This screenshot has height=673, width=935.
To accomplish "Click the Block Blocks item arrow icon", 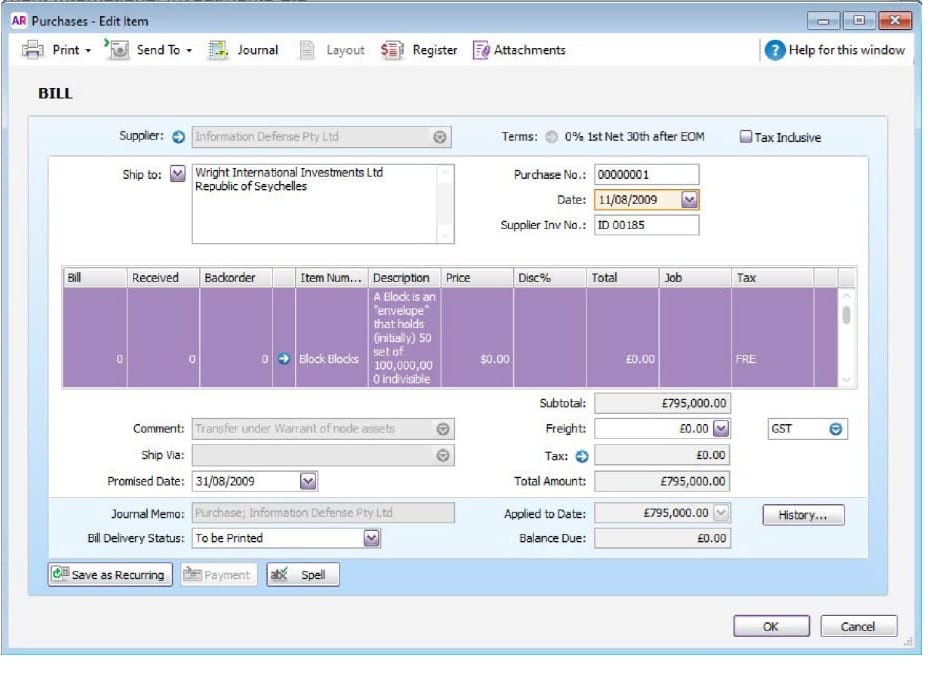I will point(283,359).
